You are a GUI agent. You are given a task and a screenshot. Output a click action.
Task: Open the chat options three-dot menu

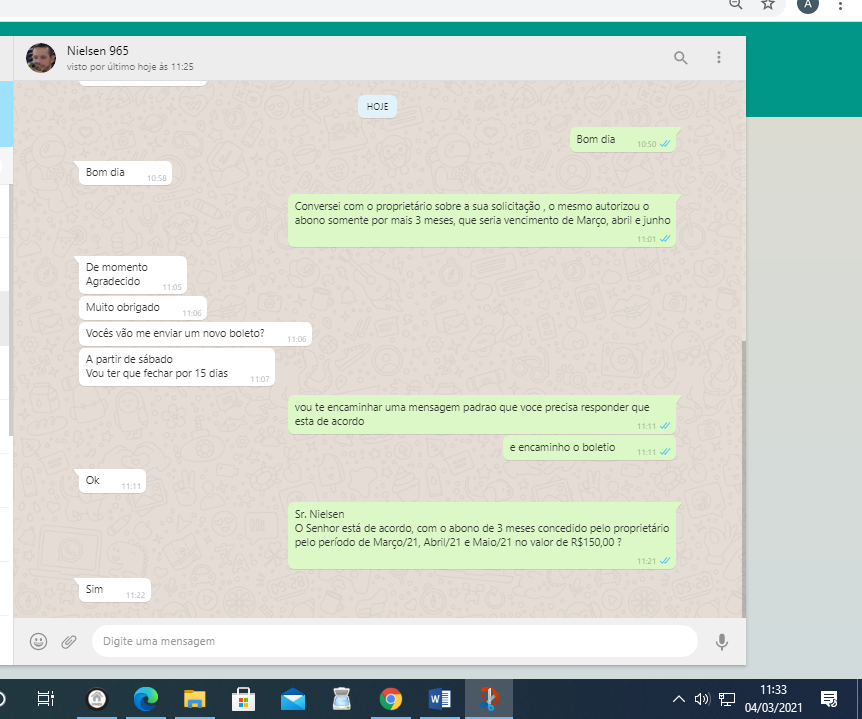point(718,58)
